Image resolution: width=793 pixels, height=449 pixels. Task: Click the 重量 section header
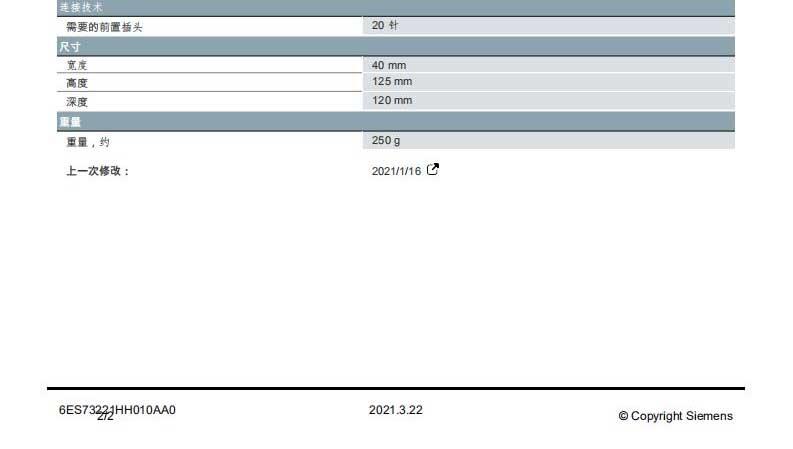coord(69,122)
